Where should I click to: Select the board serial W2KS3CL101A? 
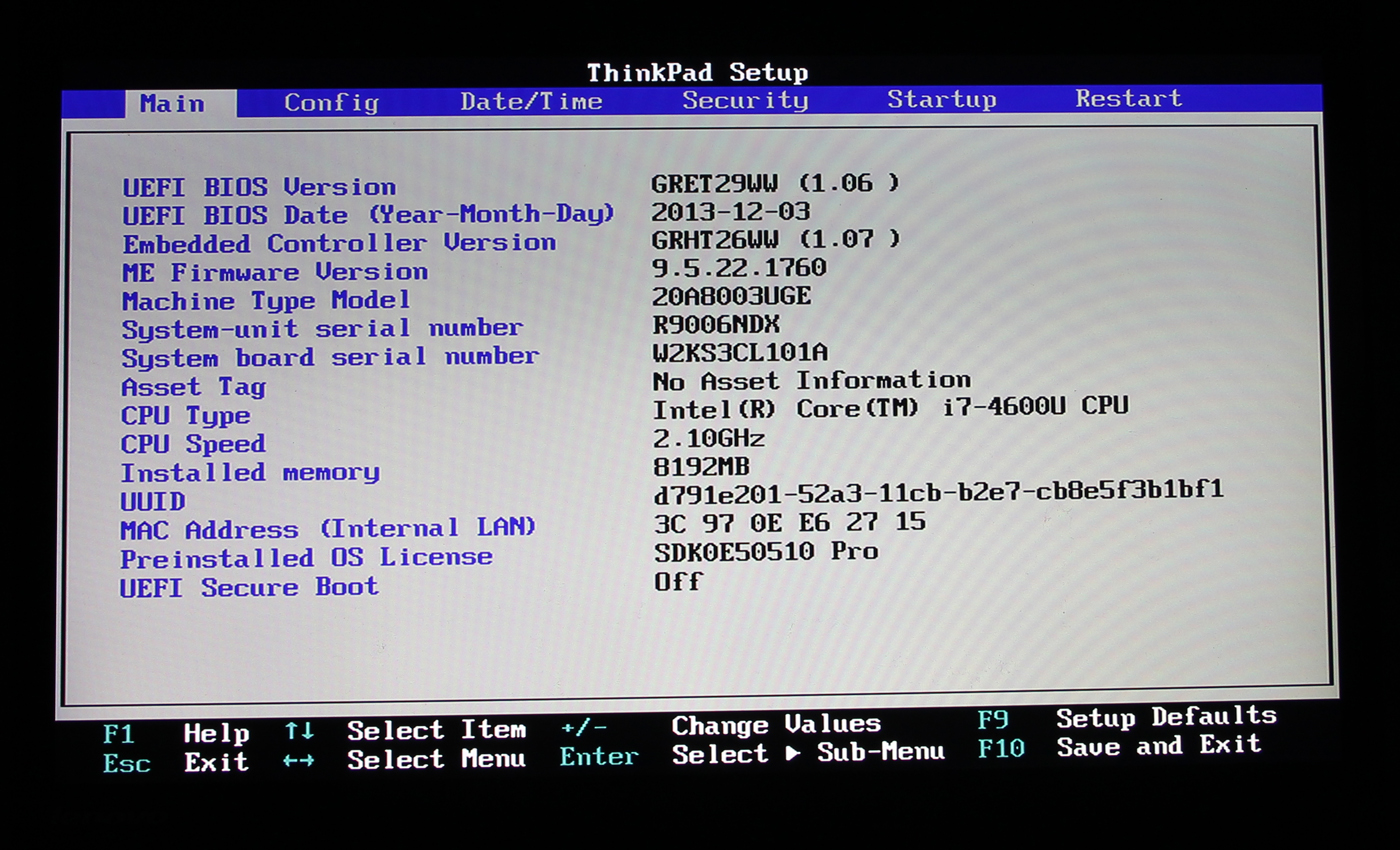740,352
